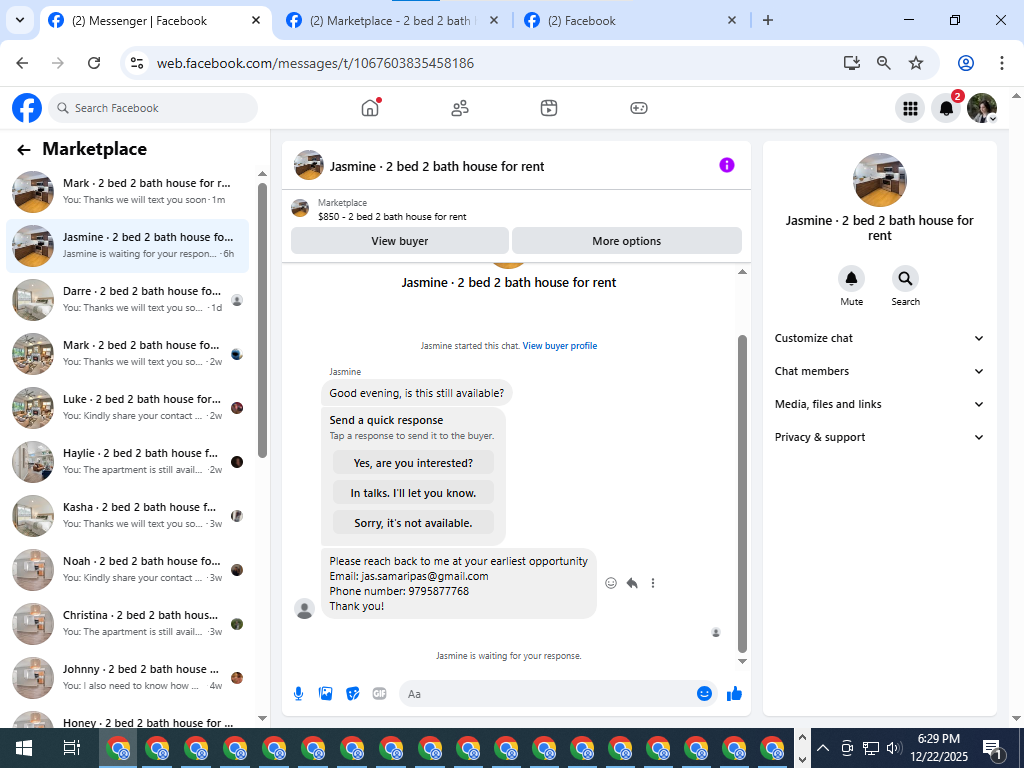1024x768 pixels.
Task: Open the Facebook menu grid icon
Action: click(910, 108)
